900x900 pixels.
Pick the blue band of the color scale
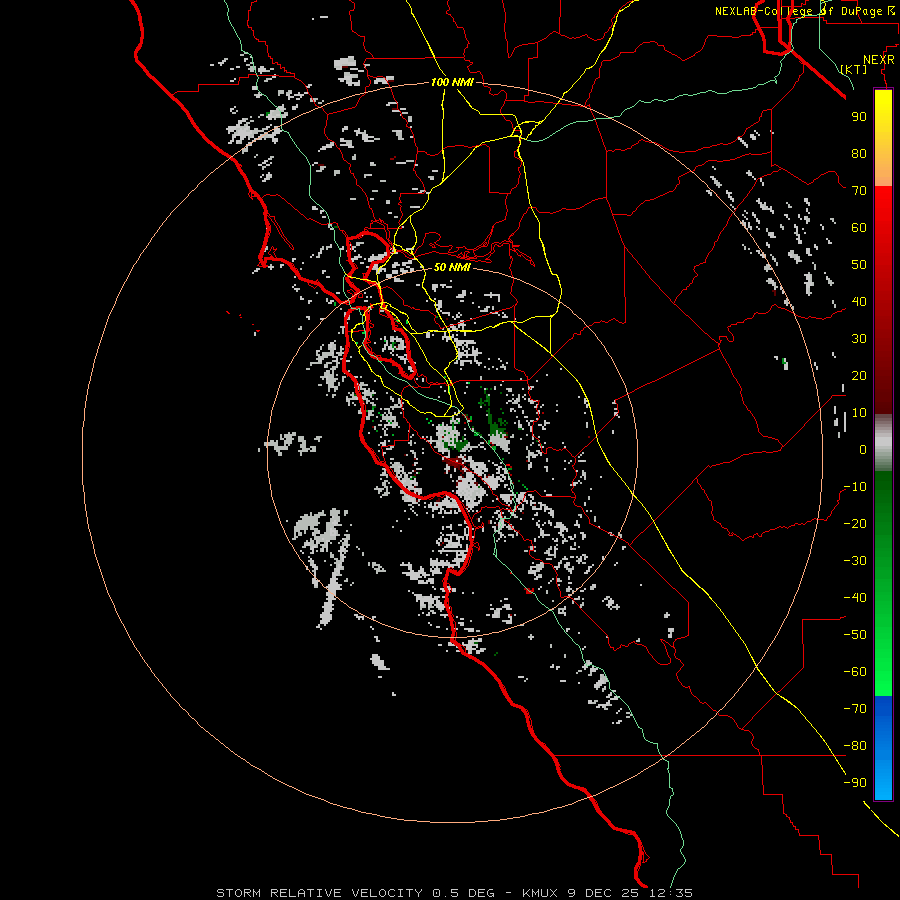[883, 748]
